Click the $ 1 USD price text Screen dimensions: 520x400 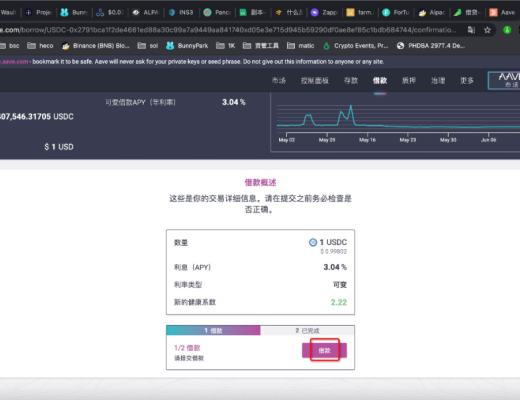point(59,147)
